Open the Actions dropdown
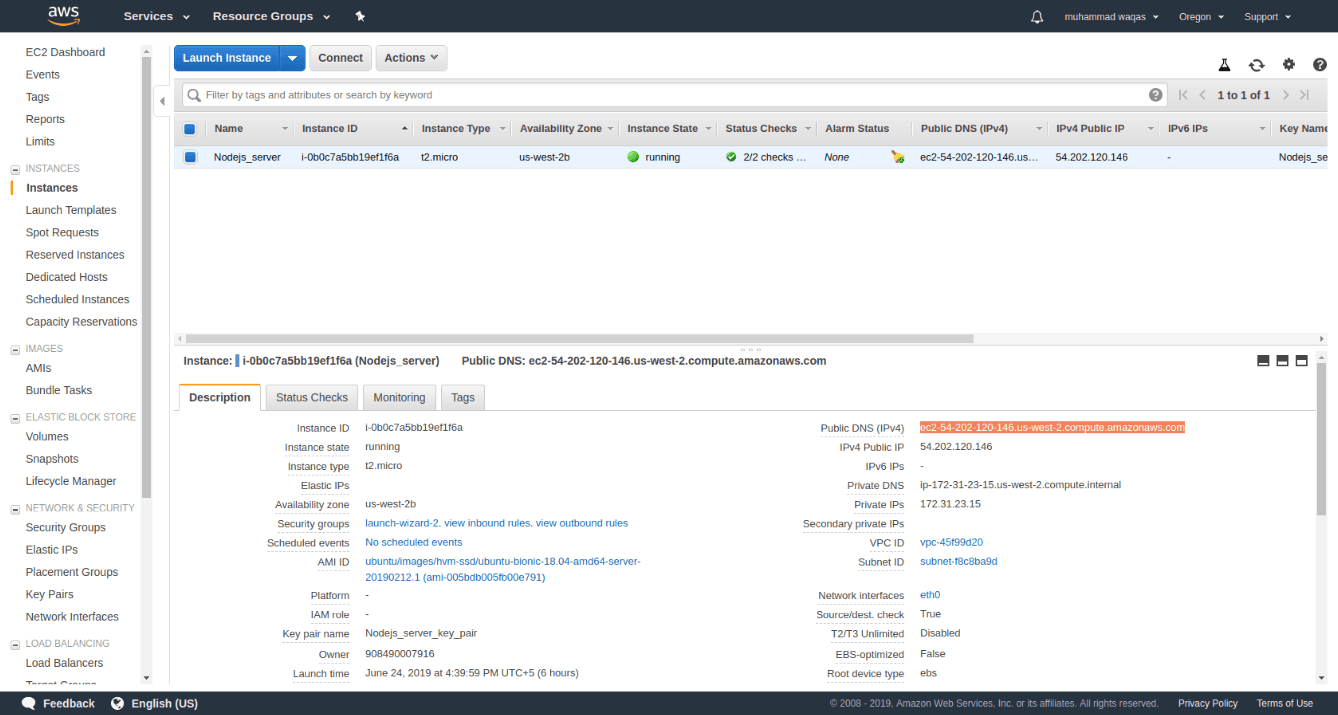 pyautogui.click(x=411, y=57)
